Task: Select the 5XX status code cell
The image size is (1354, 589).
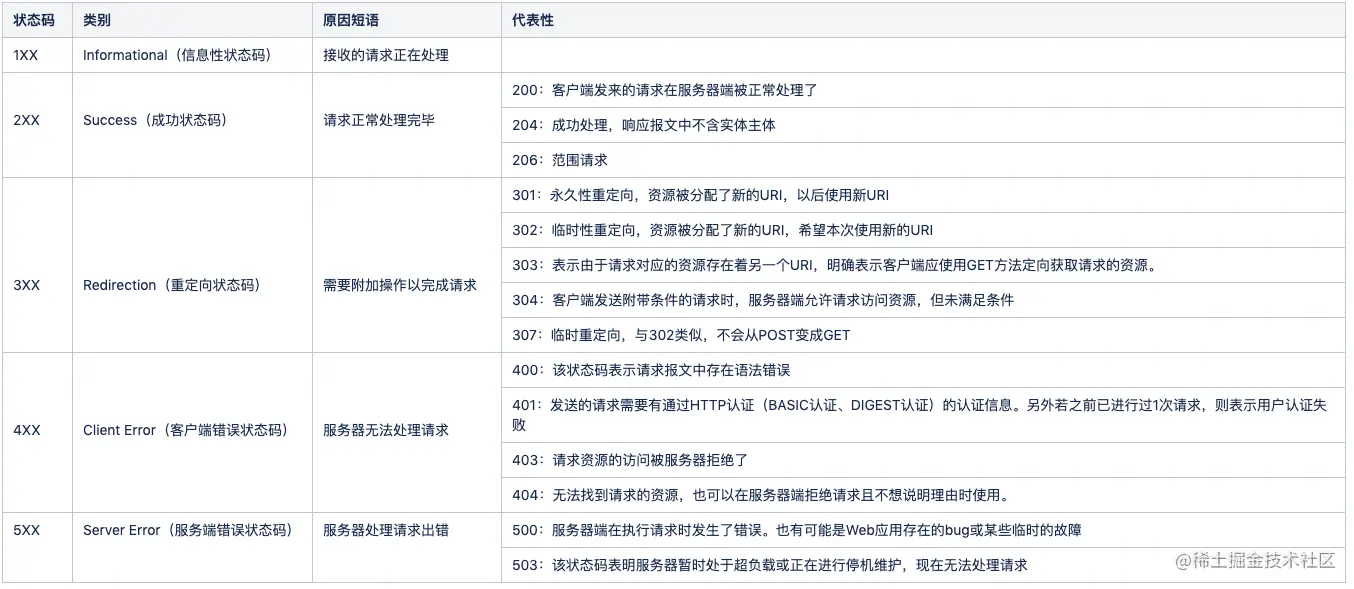Action: pyautogui.click(x=37, y=548)
